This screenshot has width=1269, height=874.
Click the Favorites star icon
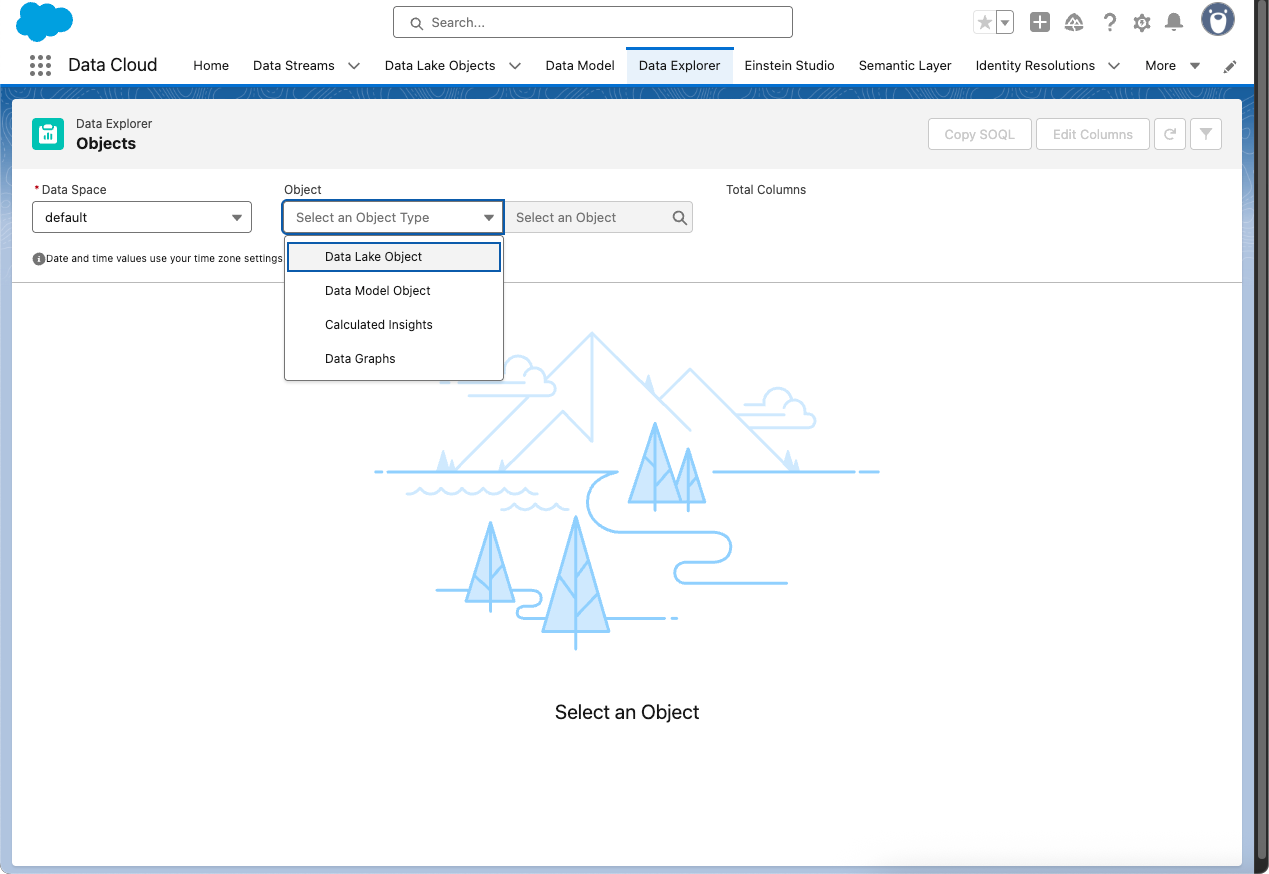coord(985,22)
